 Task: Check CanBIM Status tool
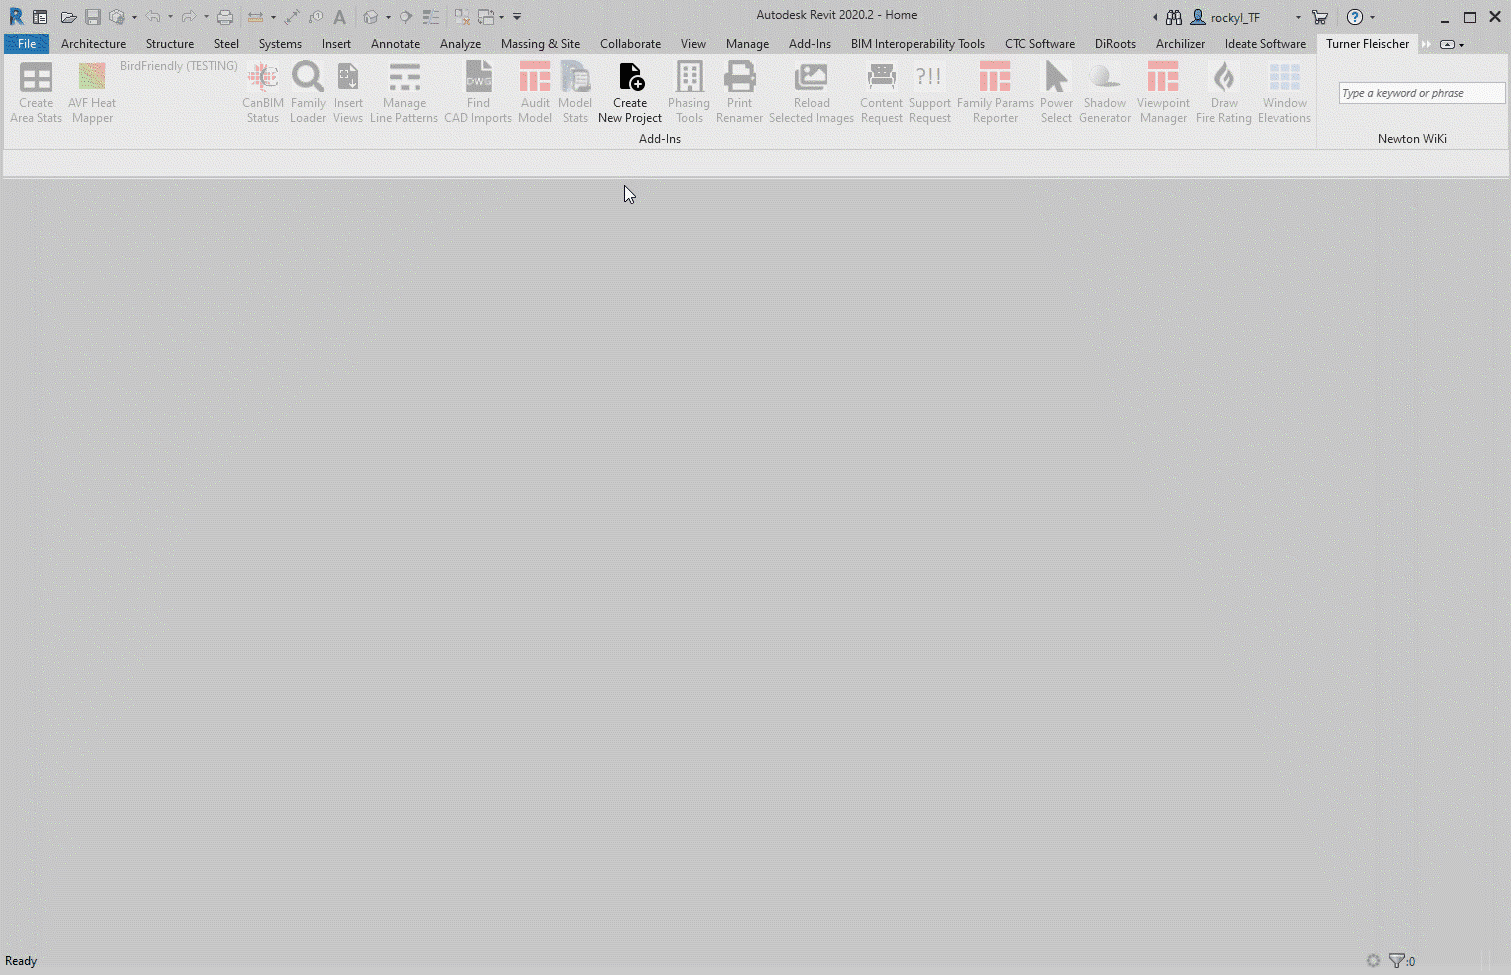pos(263,93)
